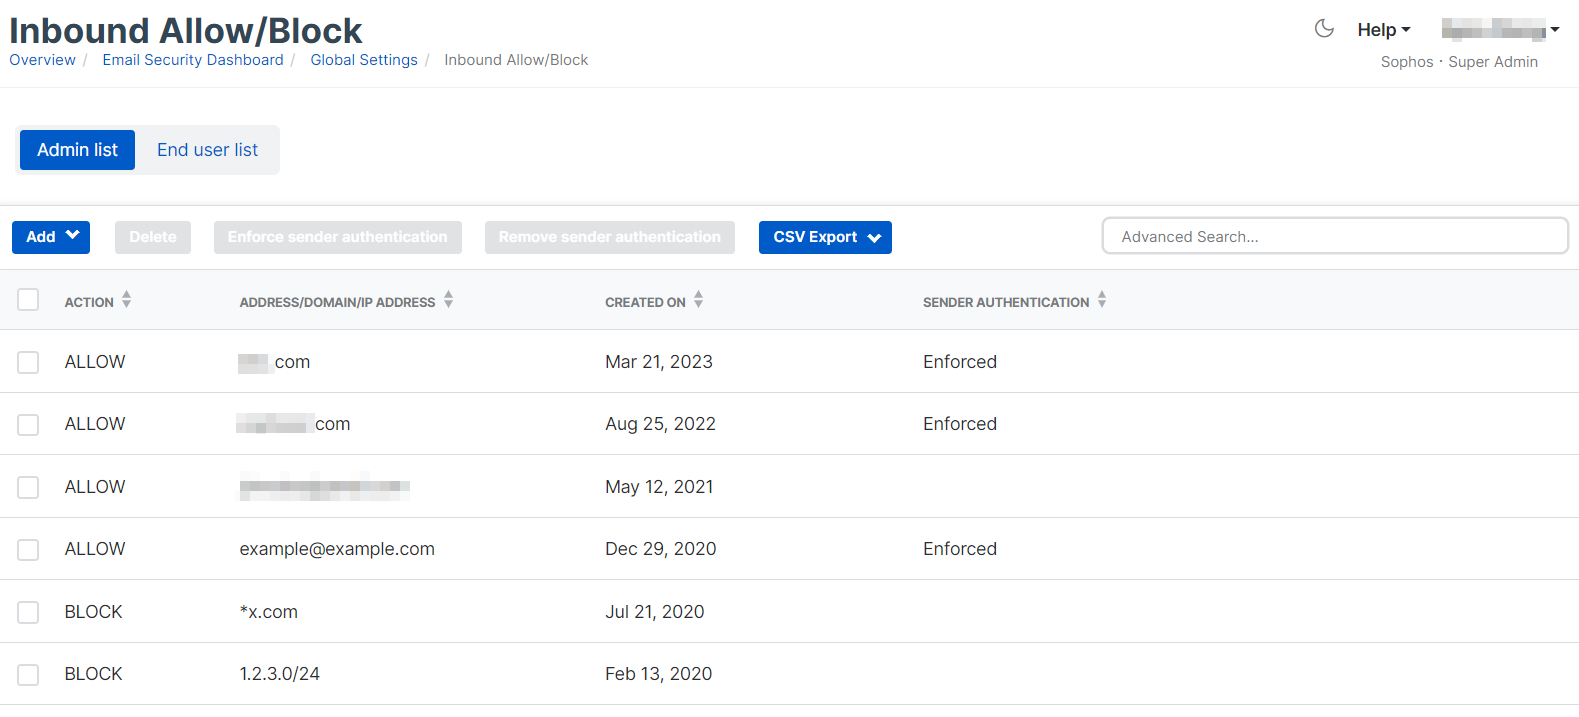Tick the checkbox for *x.com block entry
Screen dimensions: 1579x717
[28, 612]
